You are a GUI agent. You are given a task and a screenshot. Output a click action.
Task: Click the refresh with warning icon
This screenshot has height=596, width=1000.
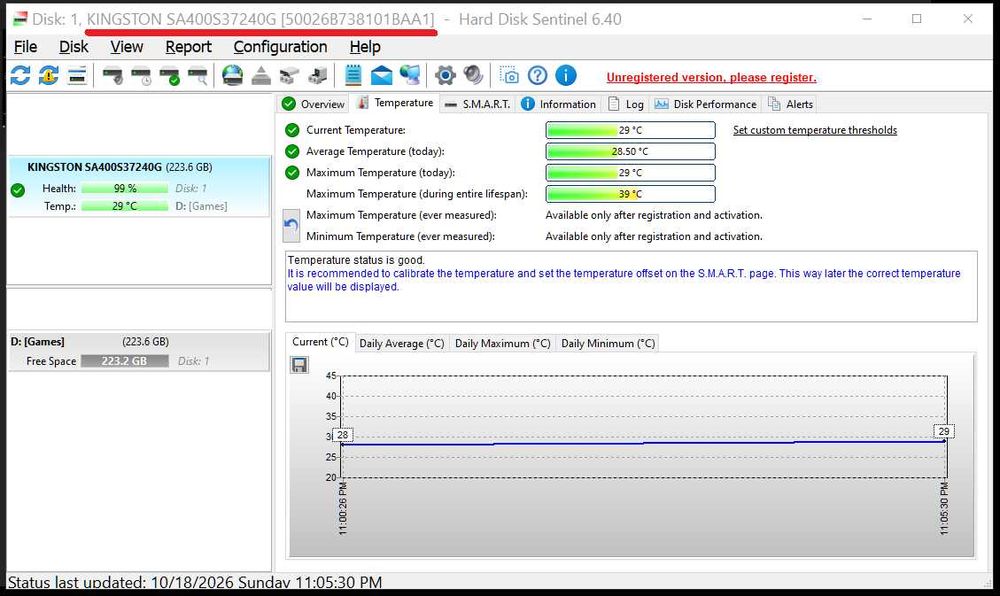click(48, 75)
